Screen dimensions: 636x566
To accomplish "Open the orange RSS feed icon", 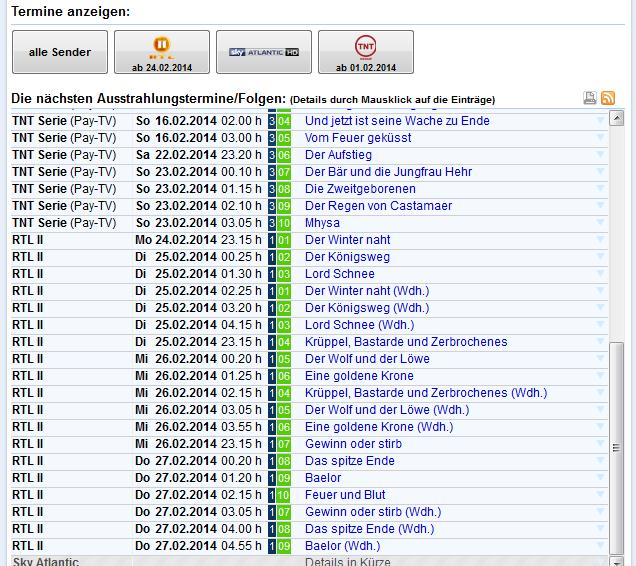I will pos(607,98).
